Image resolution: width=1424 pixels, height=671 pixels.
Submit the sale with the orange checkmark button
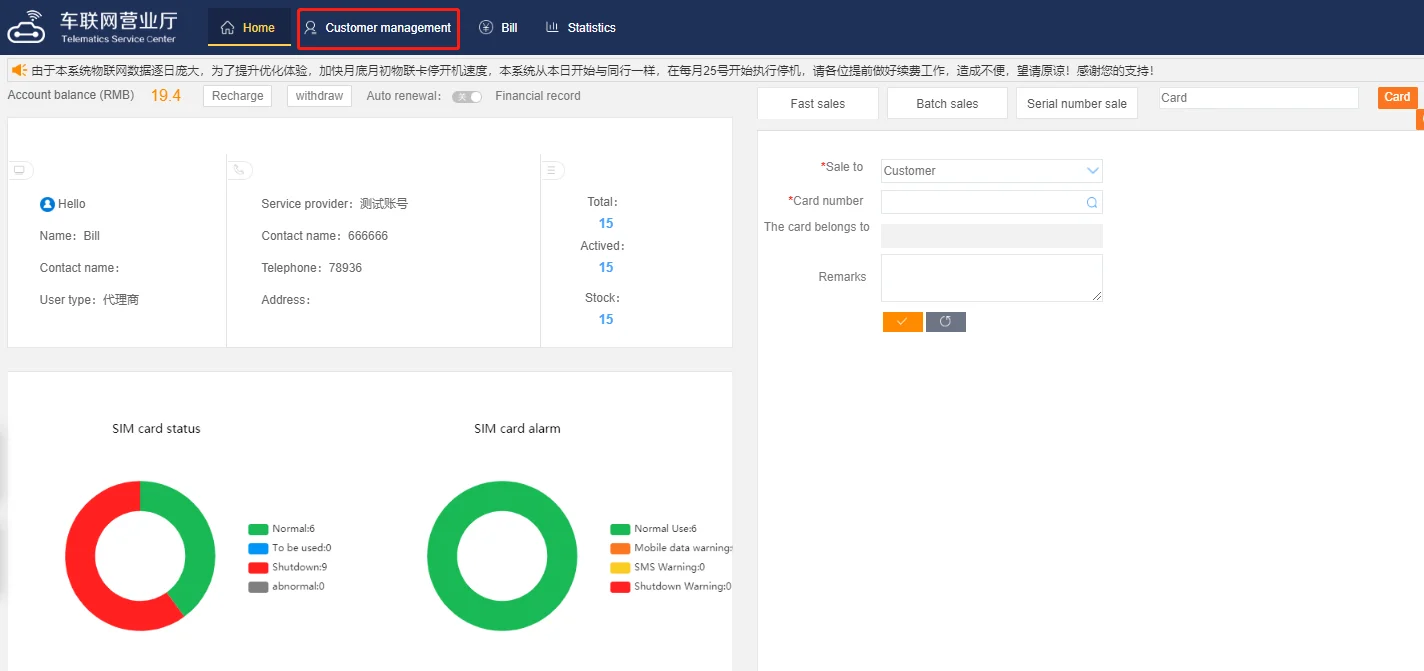[902, 322]
